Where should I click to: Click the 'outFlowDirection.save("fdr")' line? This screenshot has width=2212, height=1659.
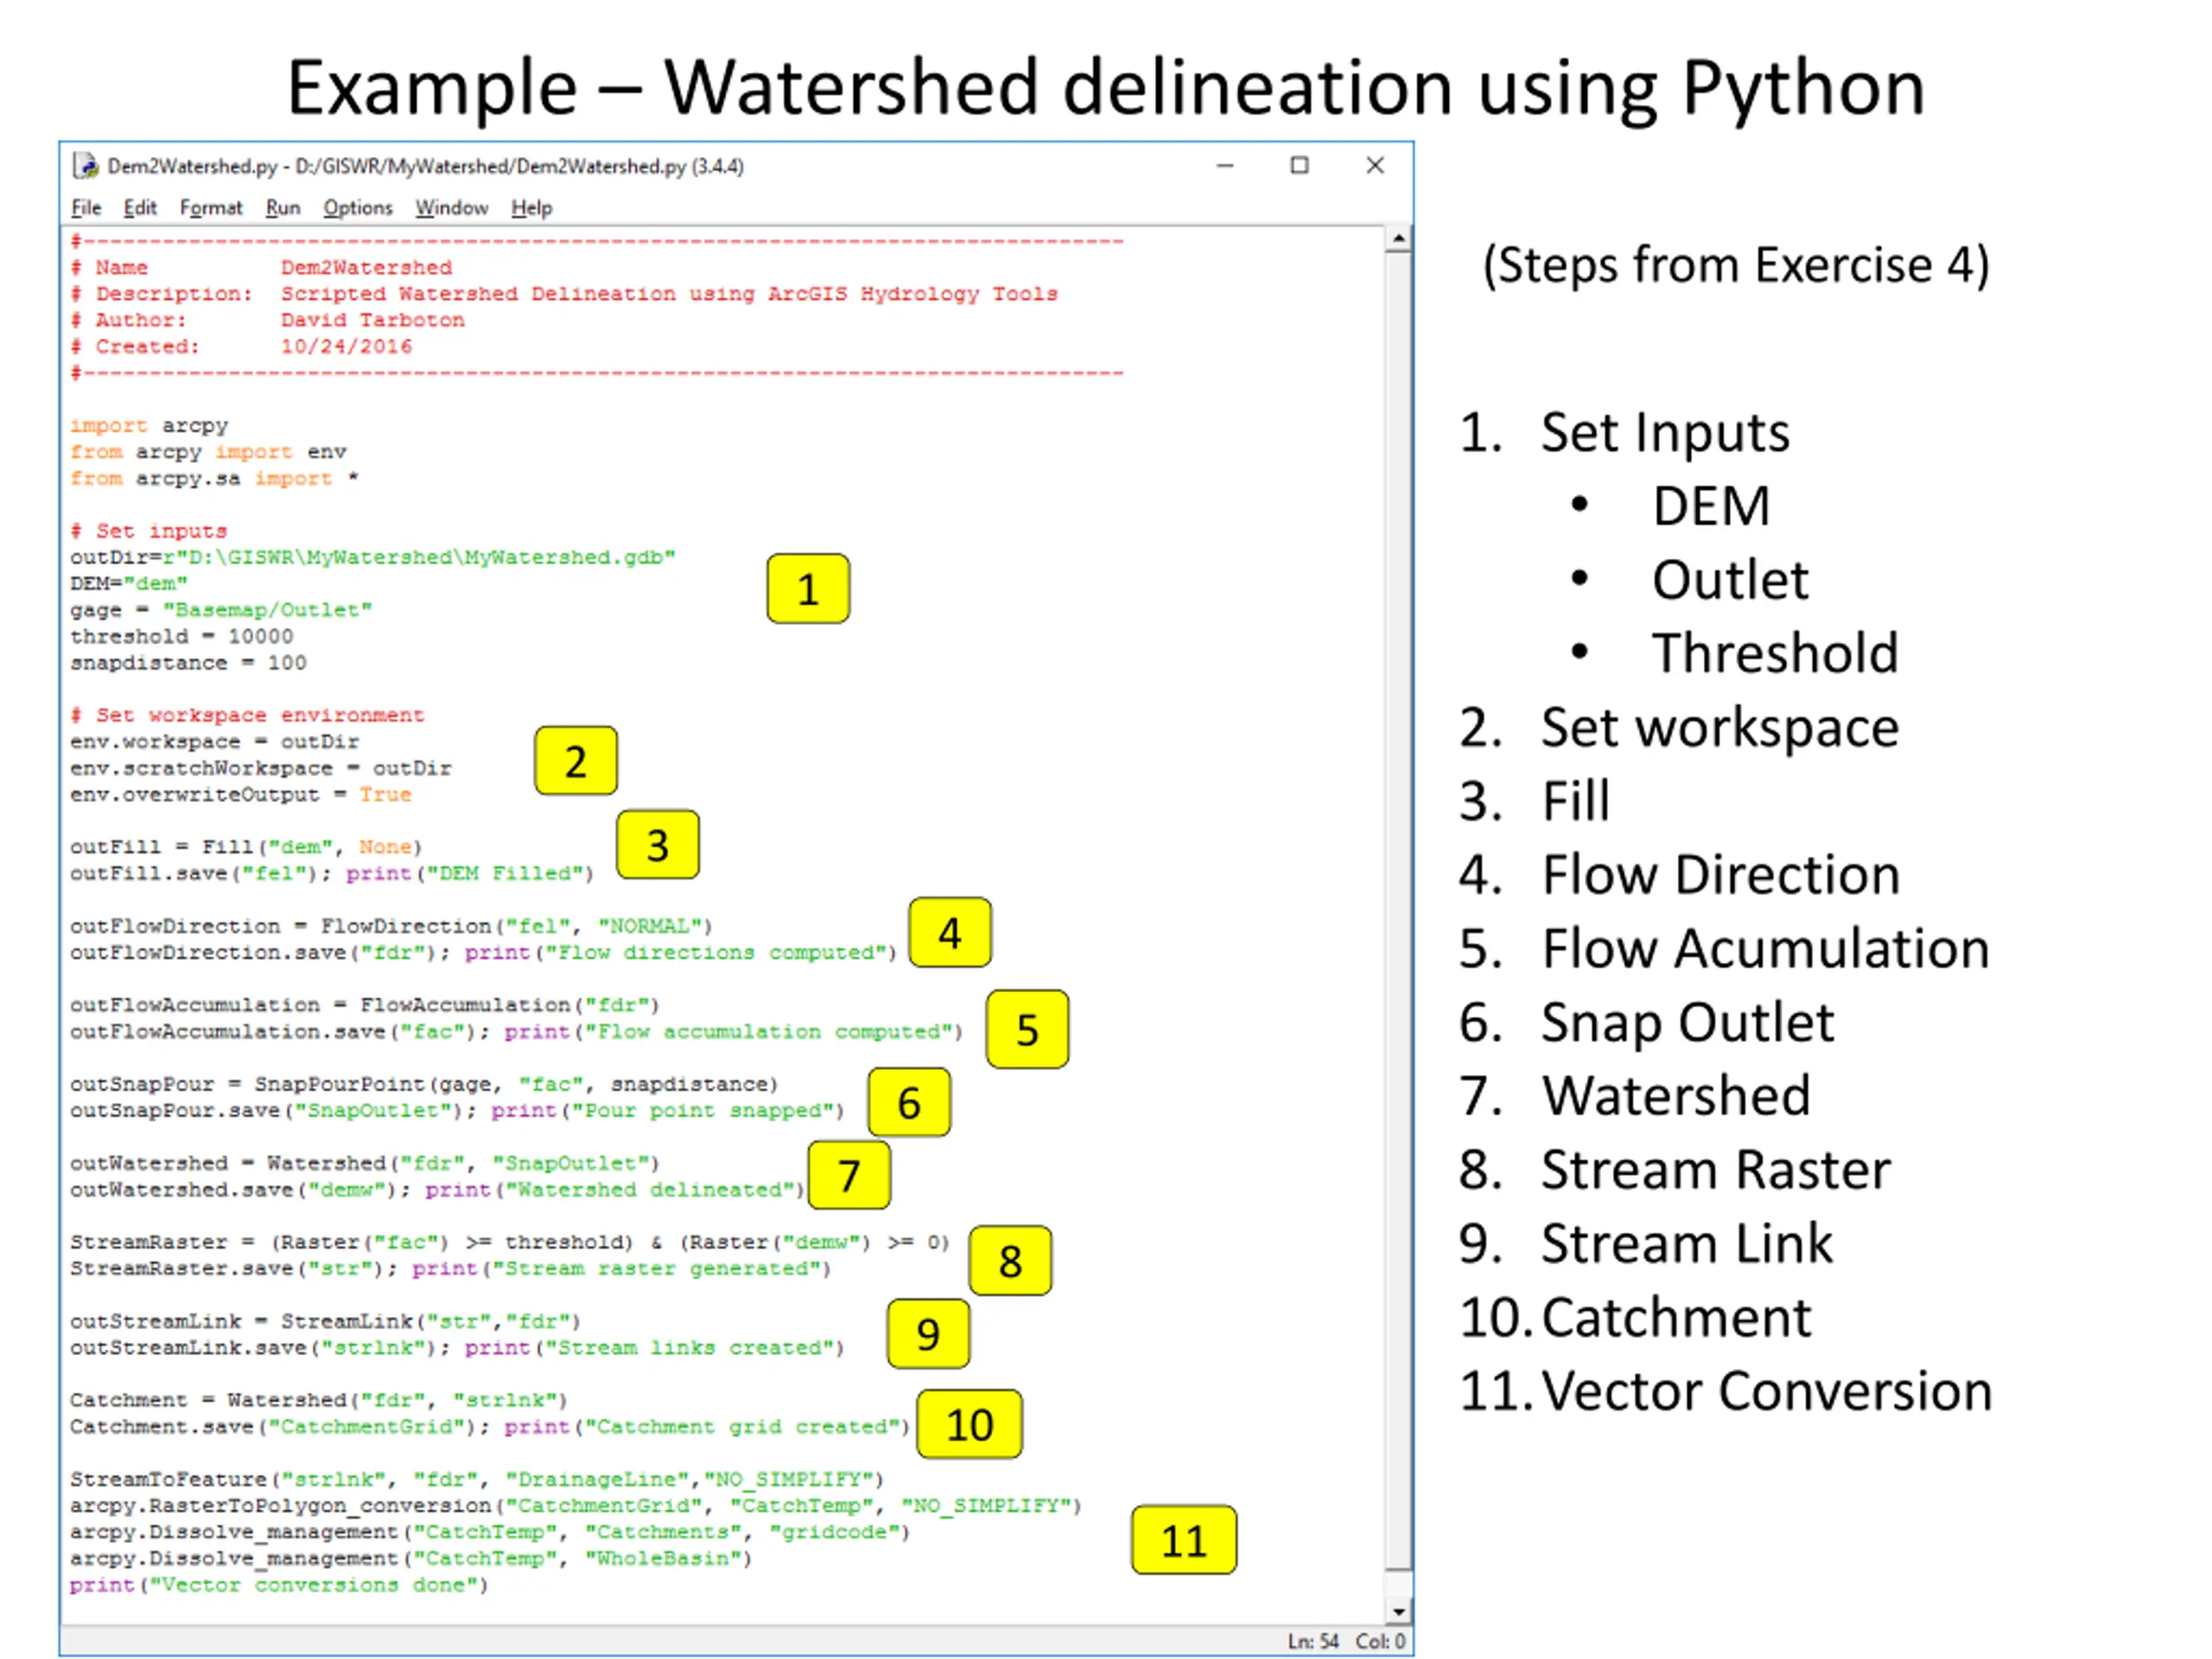click(x=484, y=952)
